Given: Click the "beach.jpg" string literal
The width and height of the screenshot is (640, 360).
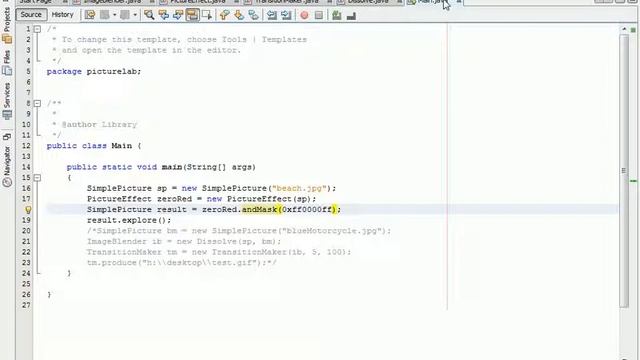Looking at the screenshot, I should tap(300, 188).
